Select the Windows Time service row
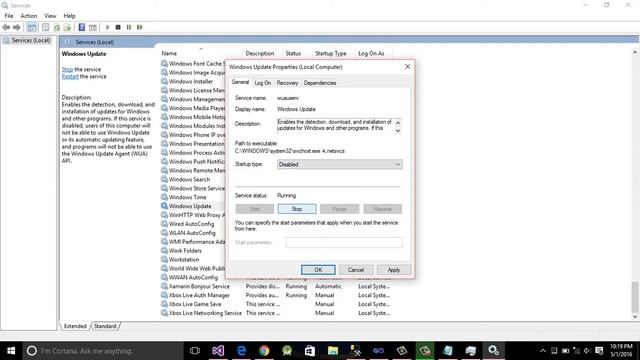The height and width of the screenshot is (360, 640). click(x=187, y=197)
